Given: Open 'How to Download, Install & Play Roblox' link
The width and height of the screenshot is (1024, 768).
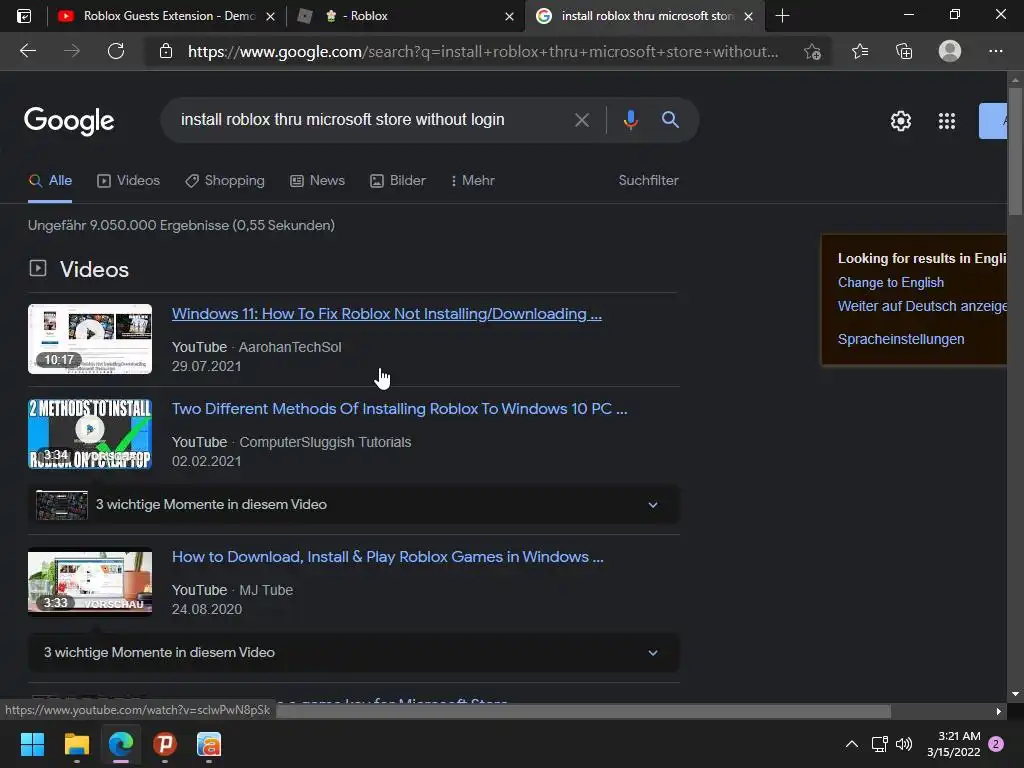Looking at the screenshot, I should point(387,557).
